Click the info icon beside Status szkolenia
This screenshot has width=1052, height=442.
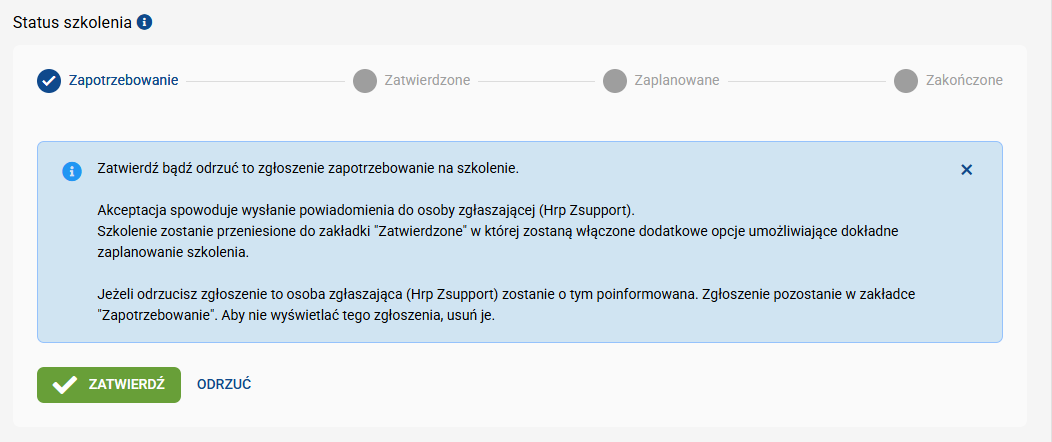[x=144, y=22]
